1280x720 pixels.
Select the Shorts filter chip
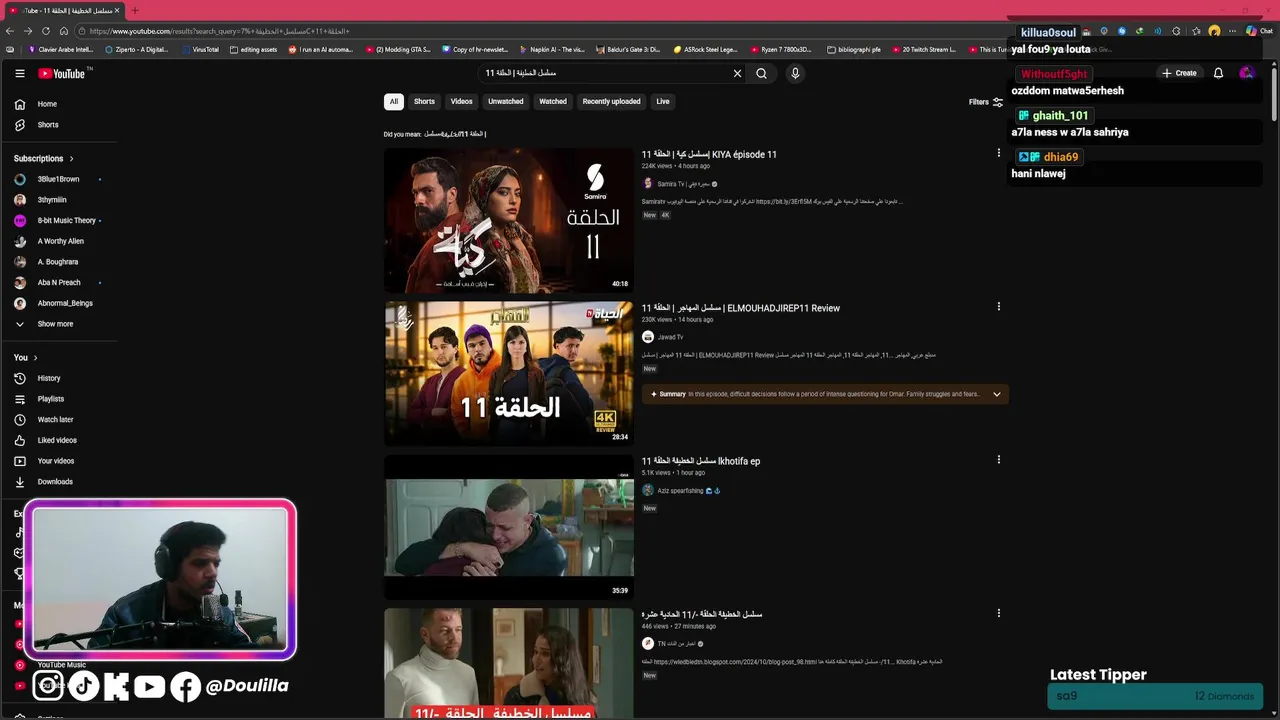[x=425, y=101]
